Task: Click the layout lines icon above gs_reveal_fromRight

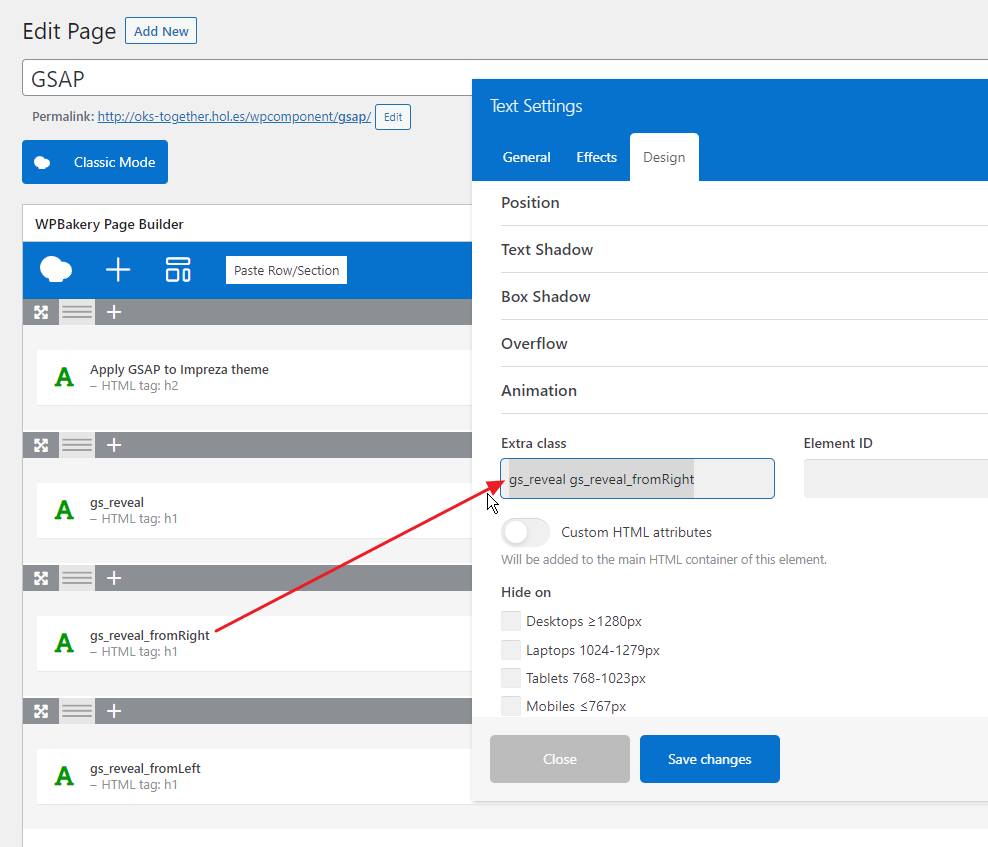Action: click(x=77, y=578)
